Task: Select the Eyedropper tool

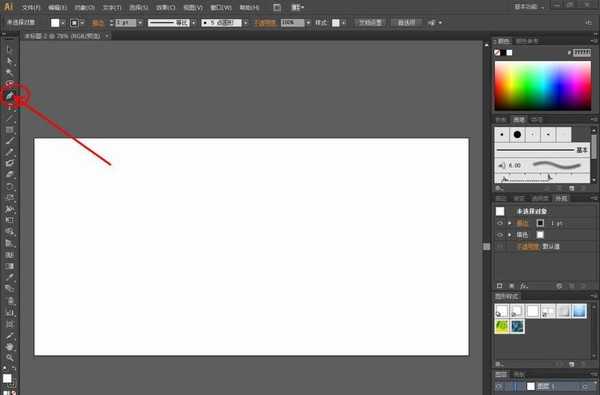Action: point(10,277)
